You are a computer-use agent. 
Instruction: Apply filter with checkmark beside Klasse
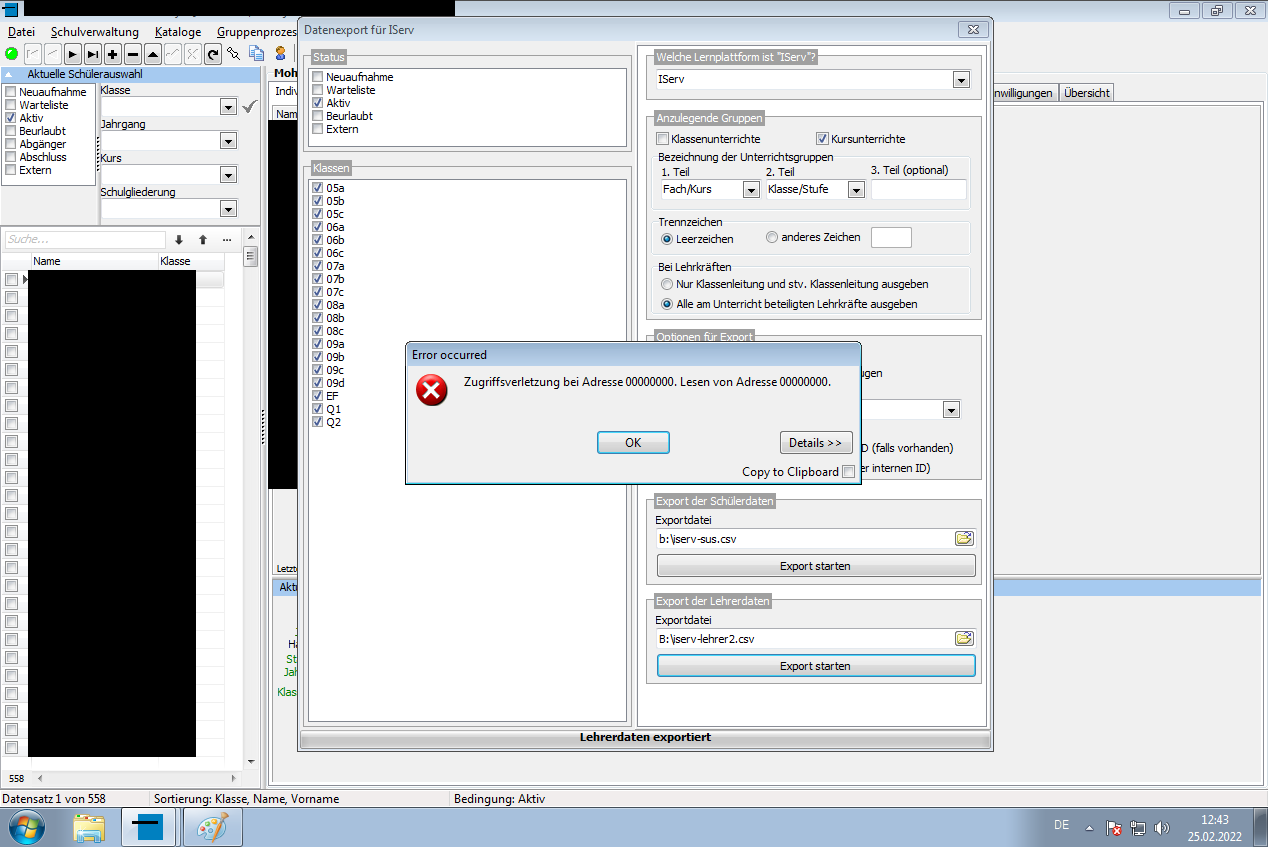(250, 106)
